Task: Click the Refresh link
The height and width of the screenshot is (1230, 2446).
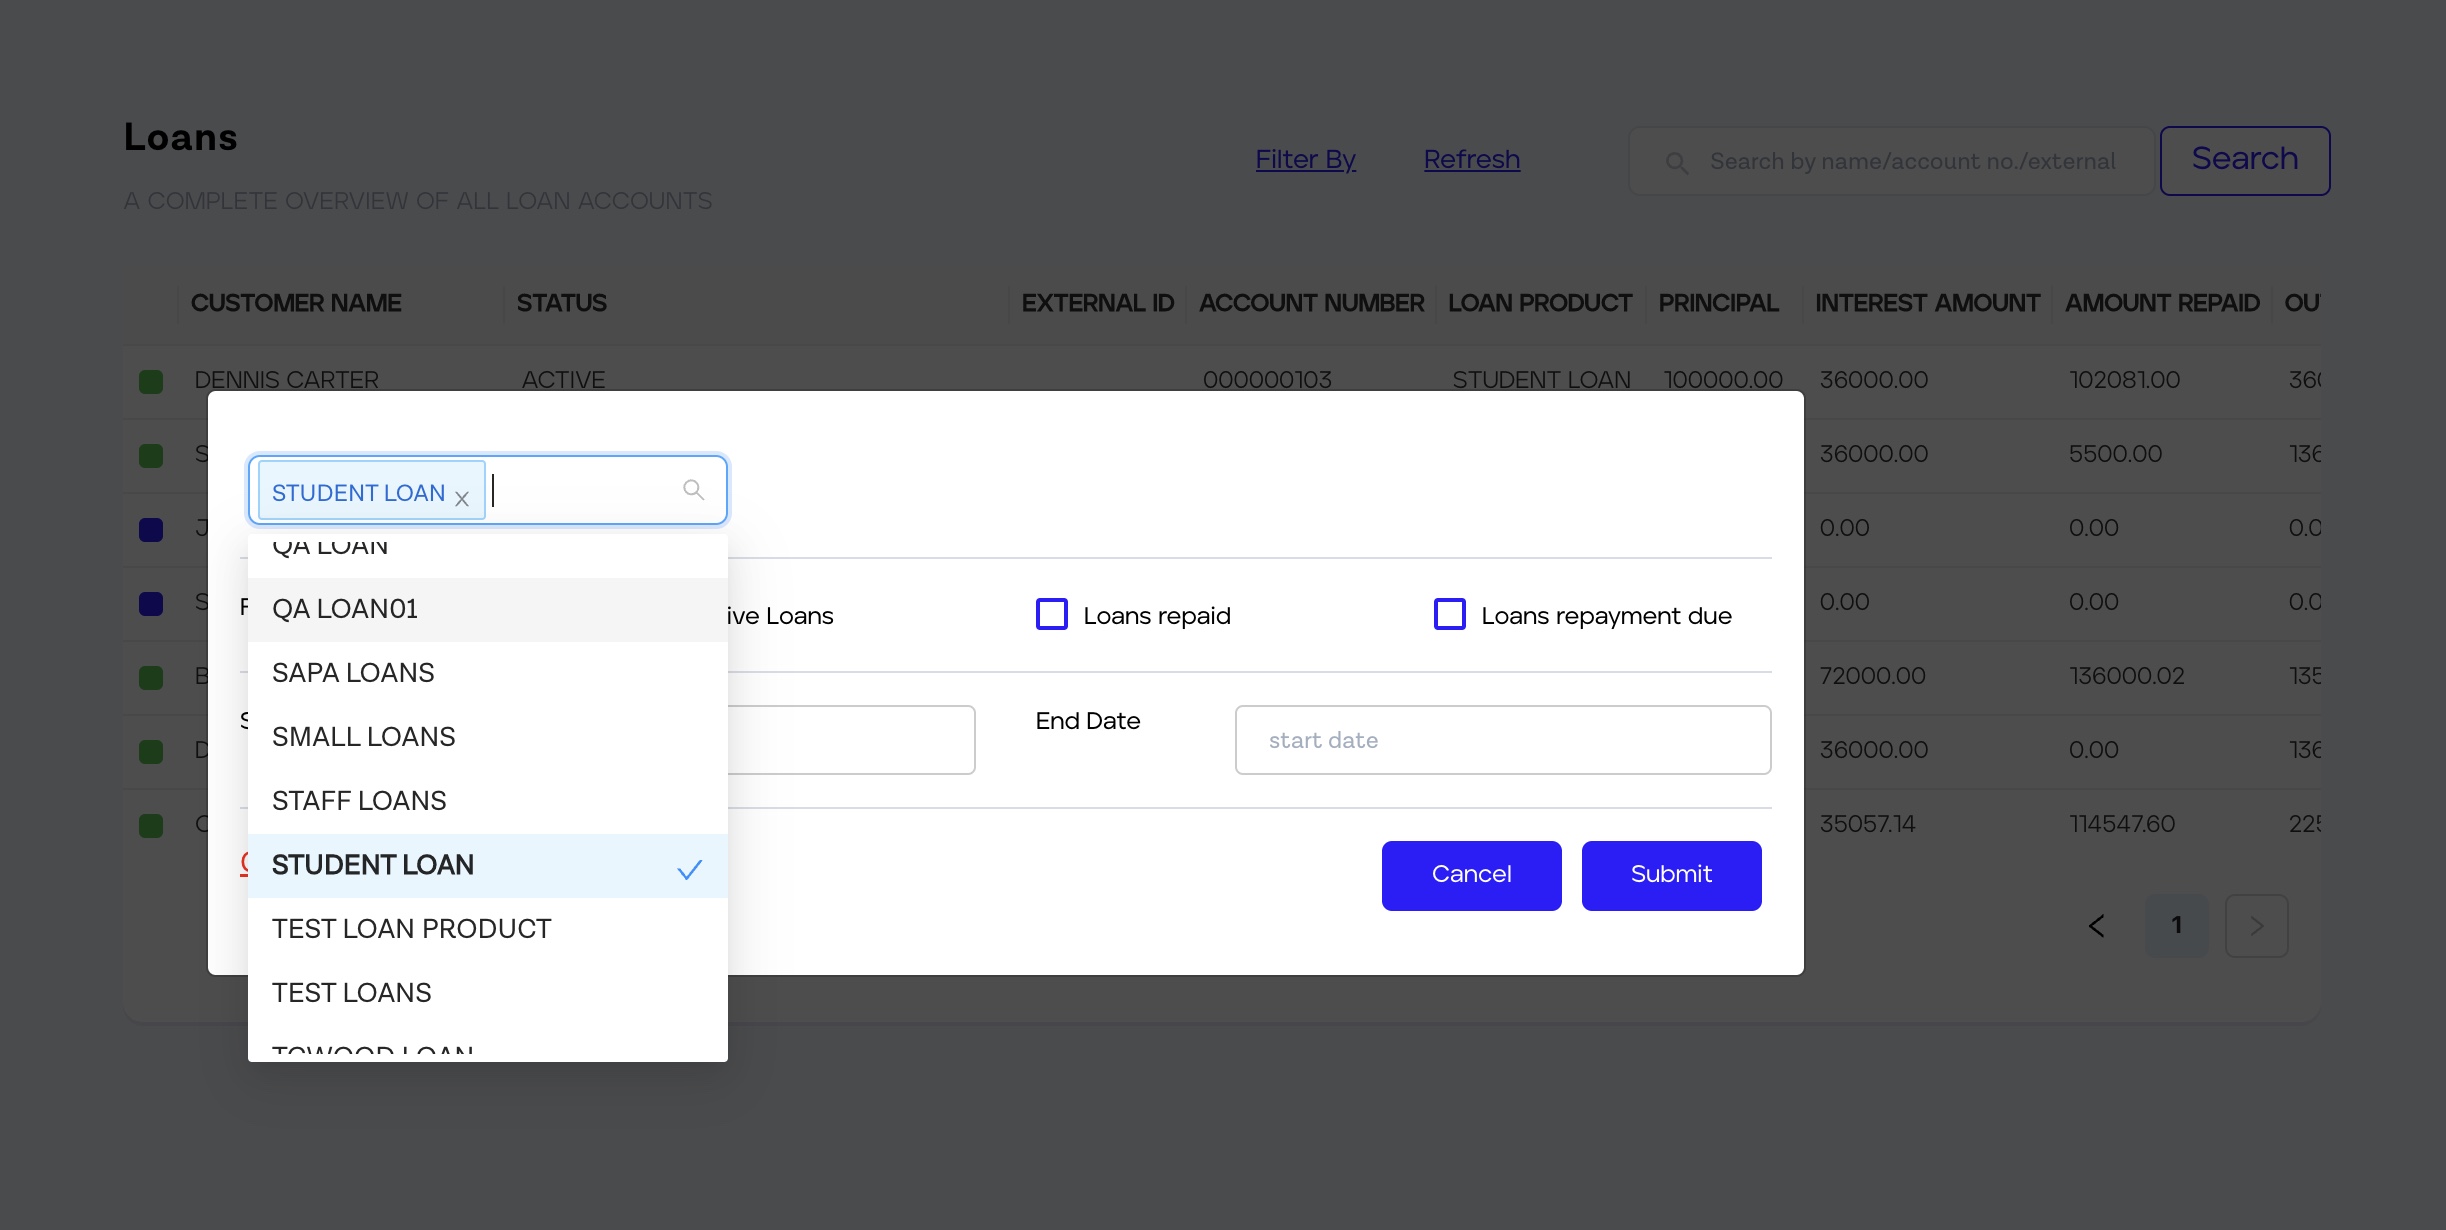Action: 1471,160
